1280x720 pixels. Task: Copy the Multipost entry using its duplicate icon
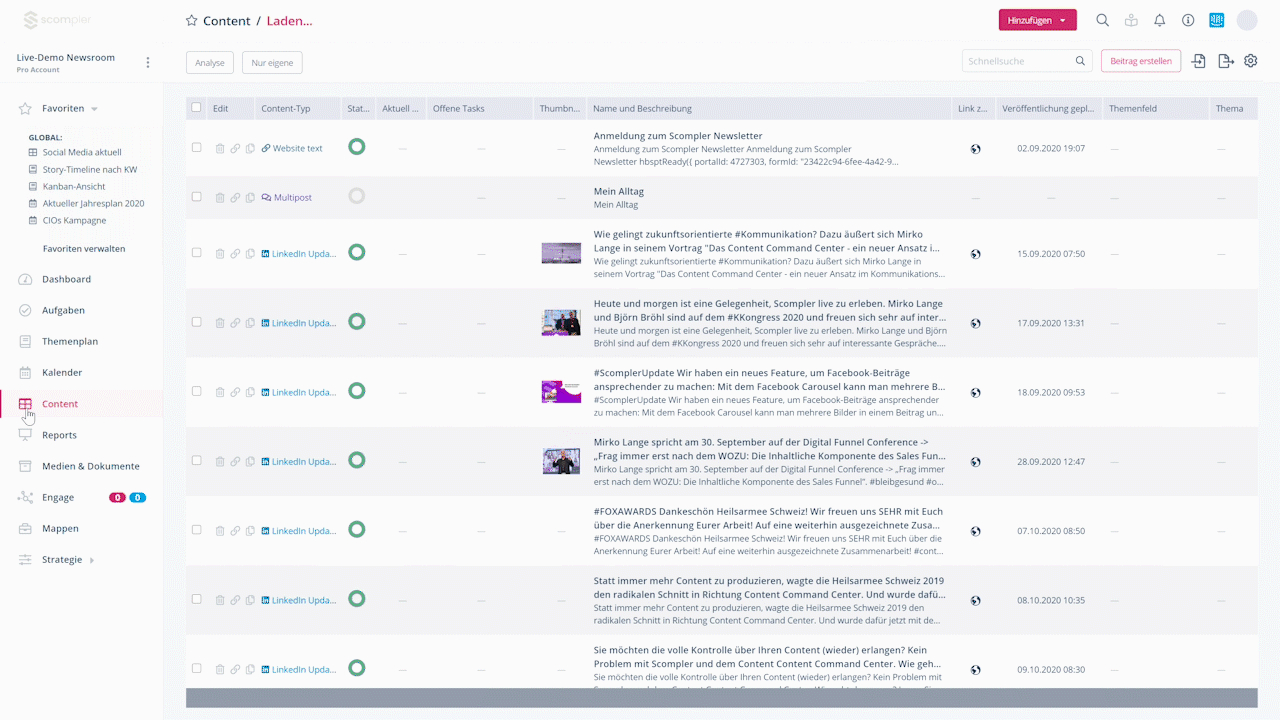click(249, 196)
